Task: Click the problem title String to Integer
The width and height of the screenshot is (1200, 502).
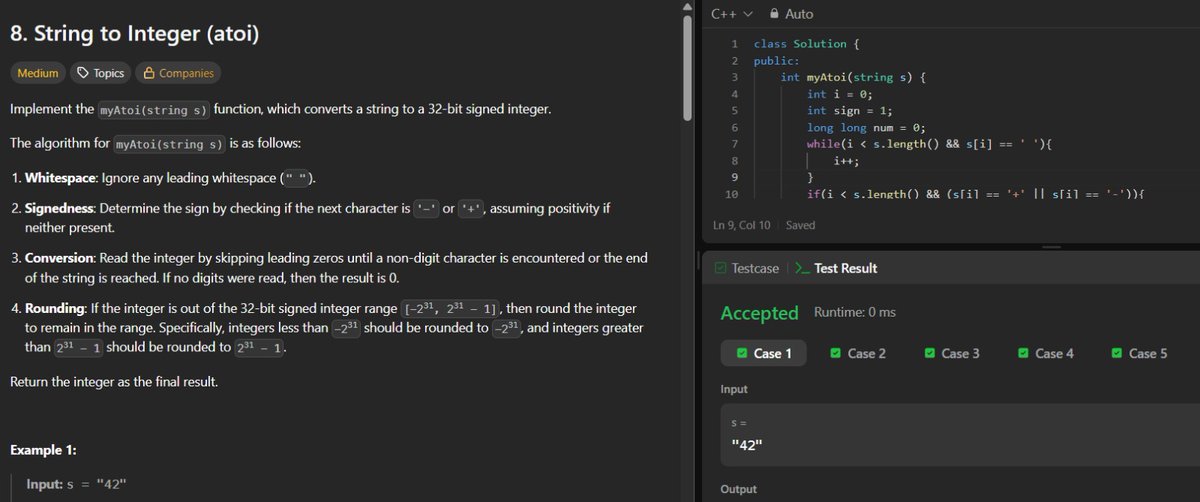Action: (x=134, y=34)
